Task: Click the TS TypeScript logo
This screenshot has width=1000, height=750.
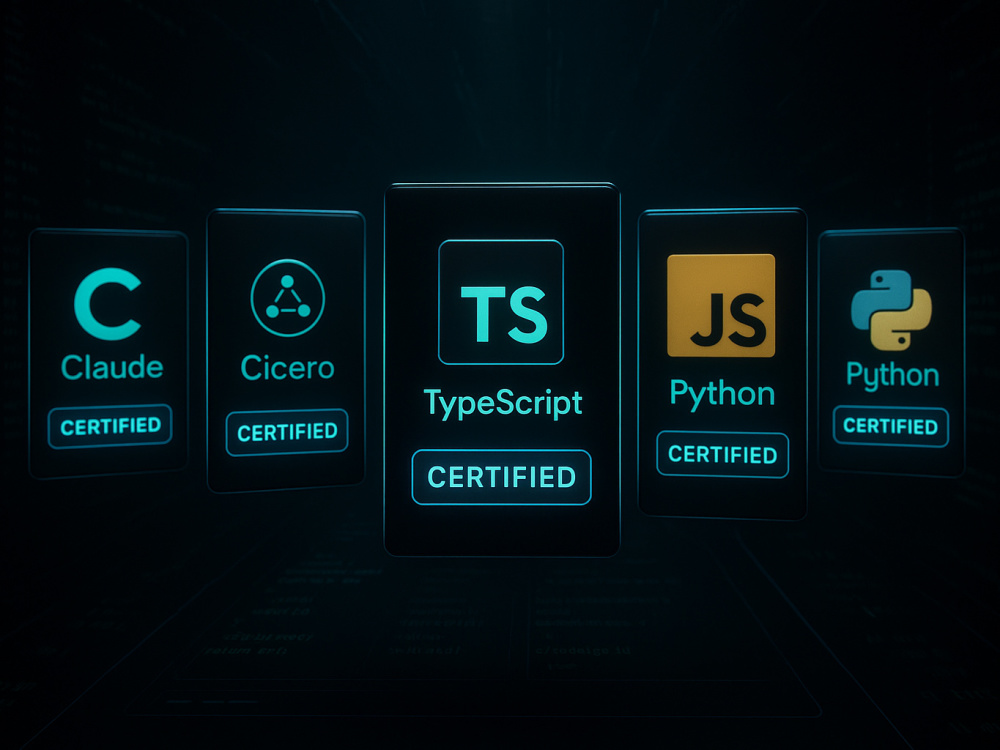Action: [x=501, y=302]
